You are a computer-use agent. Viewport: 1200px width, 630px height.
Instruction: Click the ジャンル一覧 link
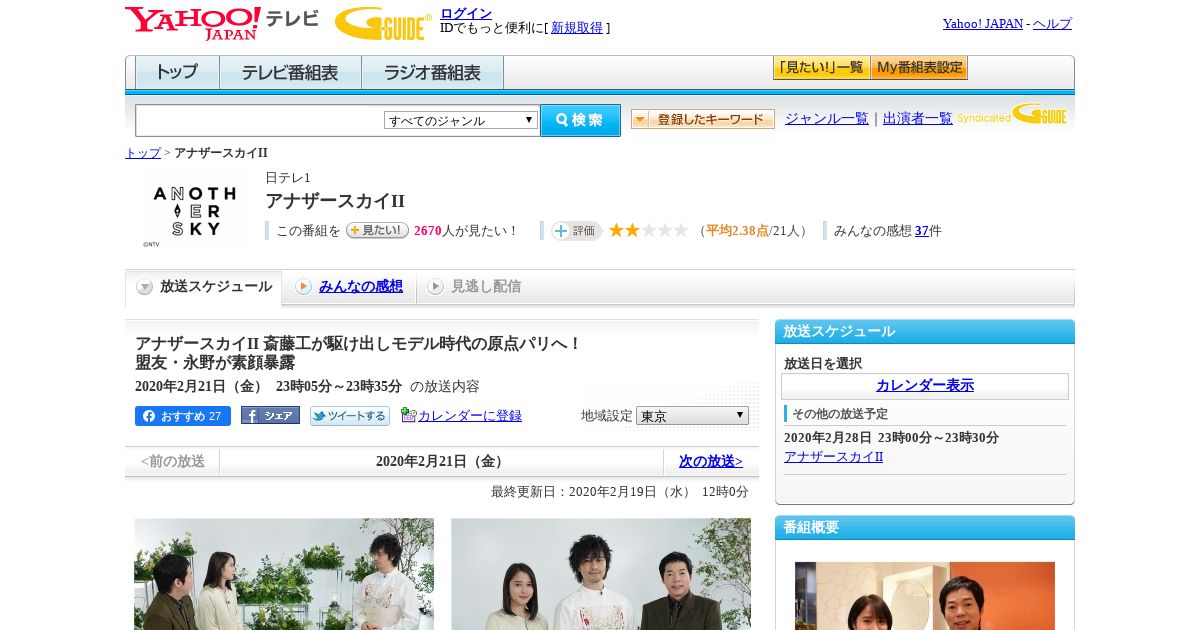pos(827,118)
